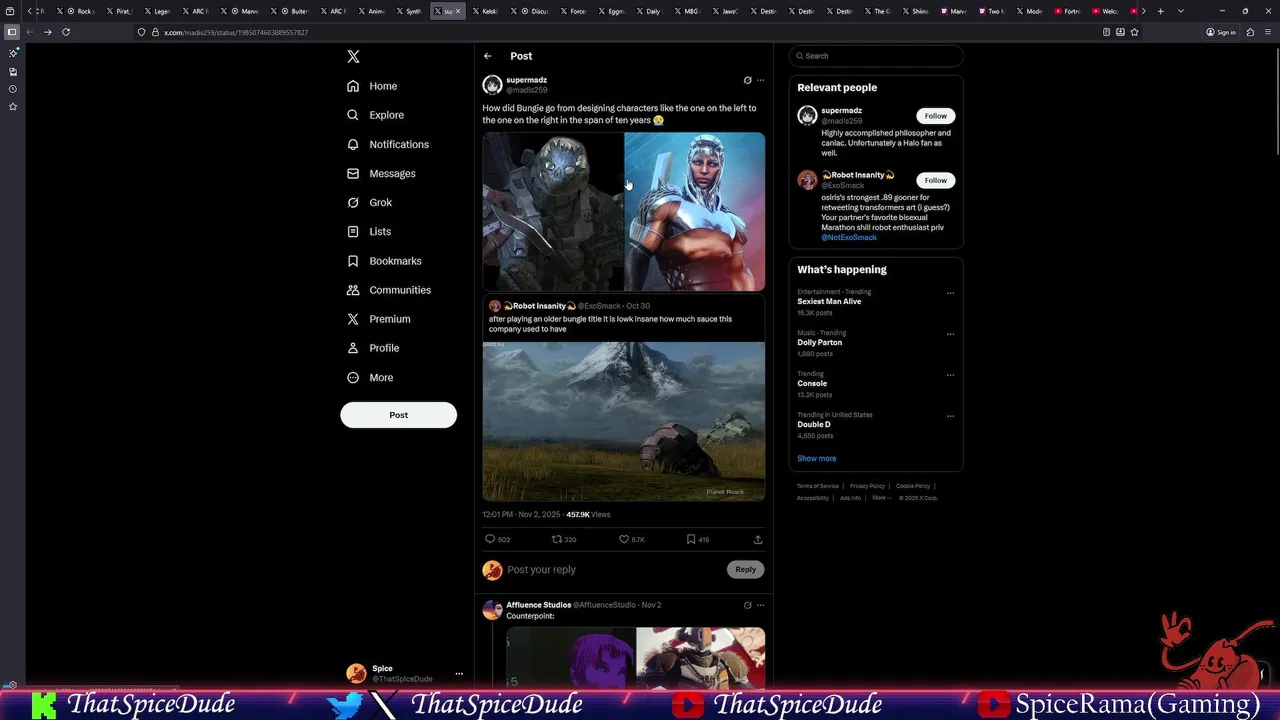Open options for Dolly Parton trend
1280x720 pixels.
pyautogui.click(x=950, y=334)
